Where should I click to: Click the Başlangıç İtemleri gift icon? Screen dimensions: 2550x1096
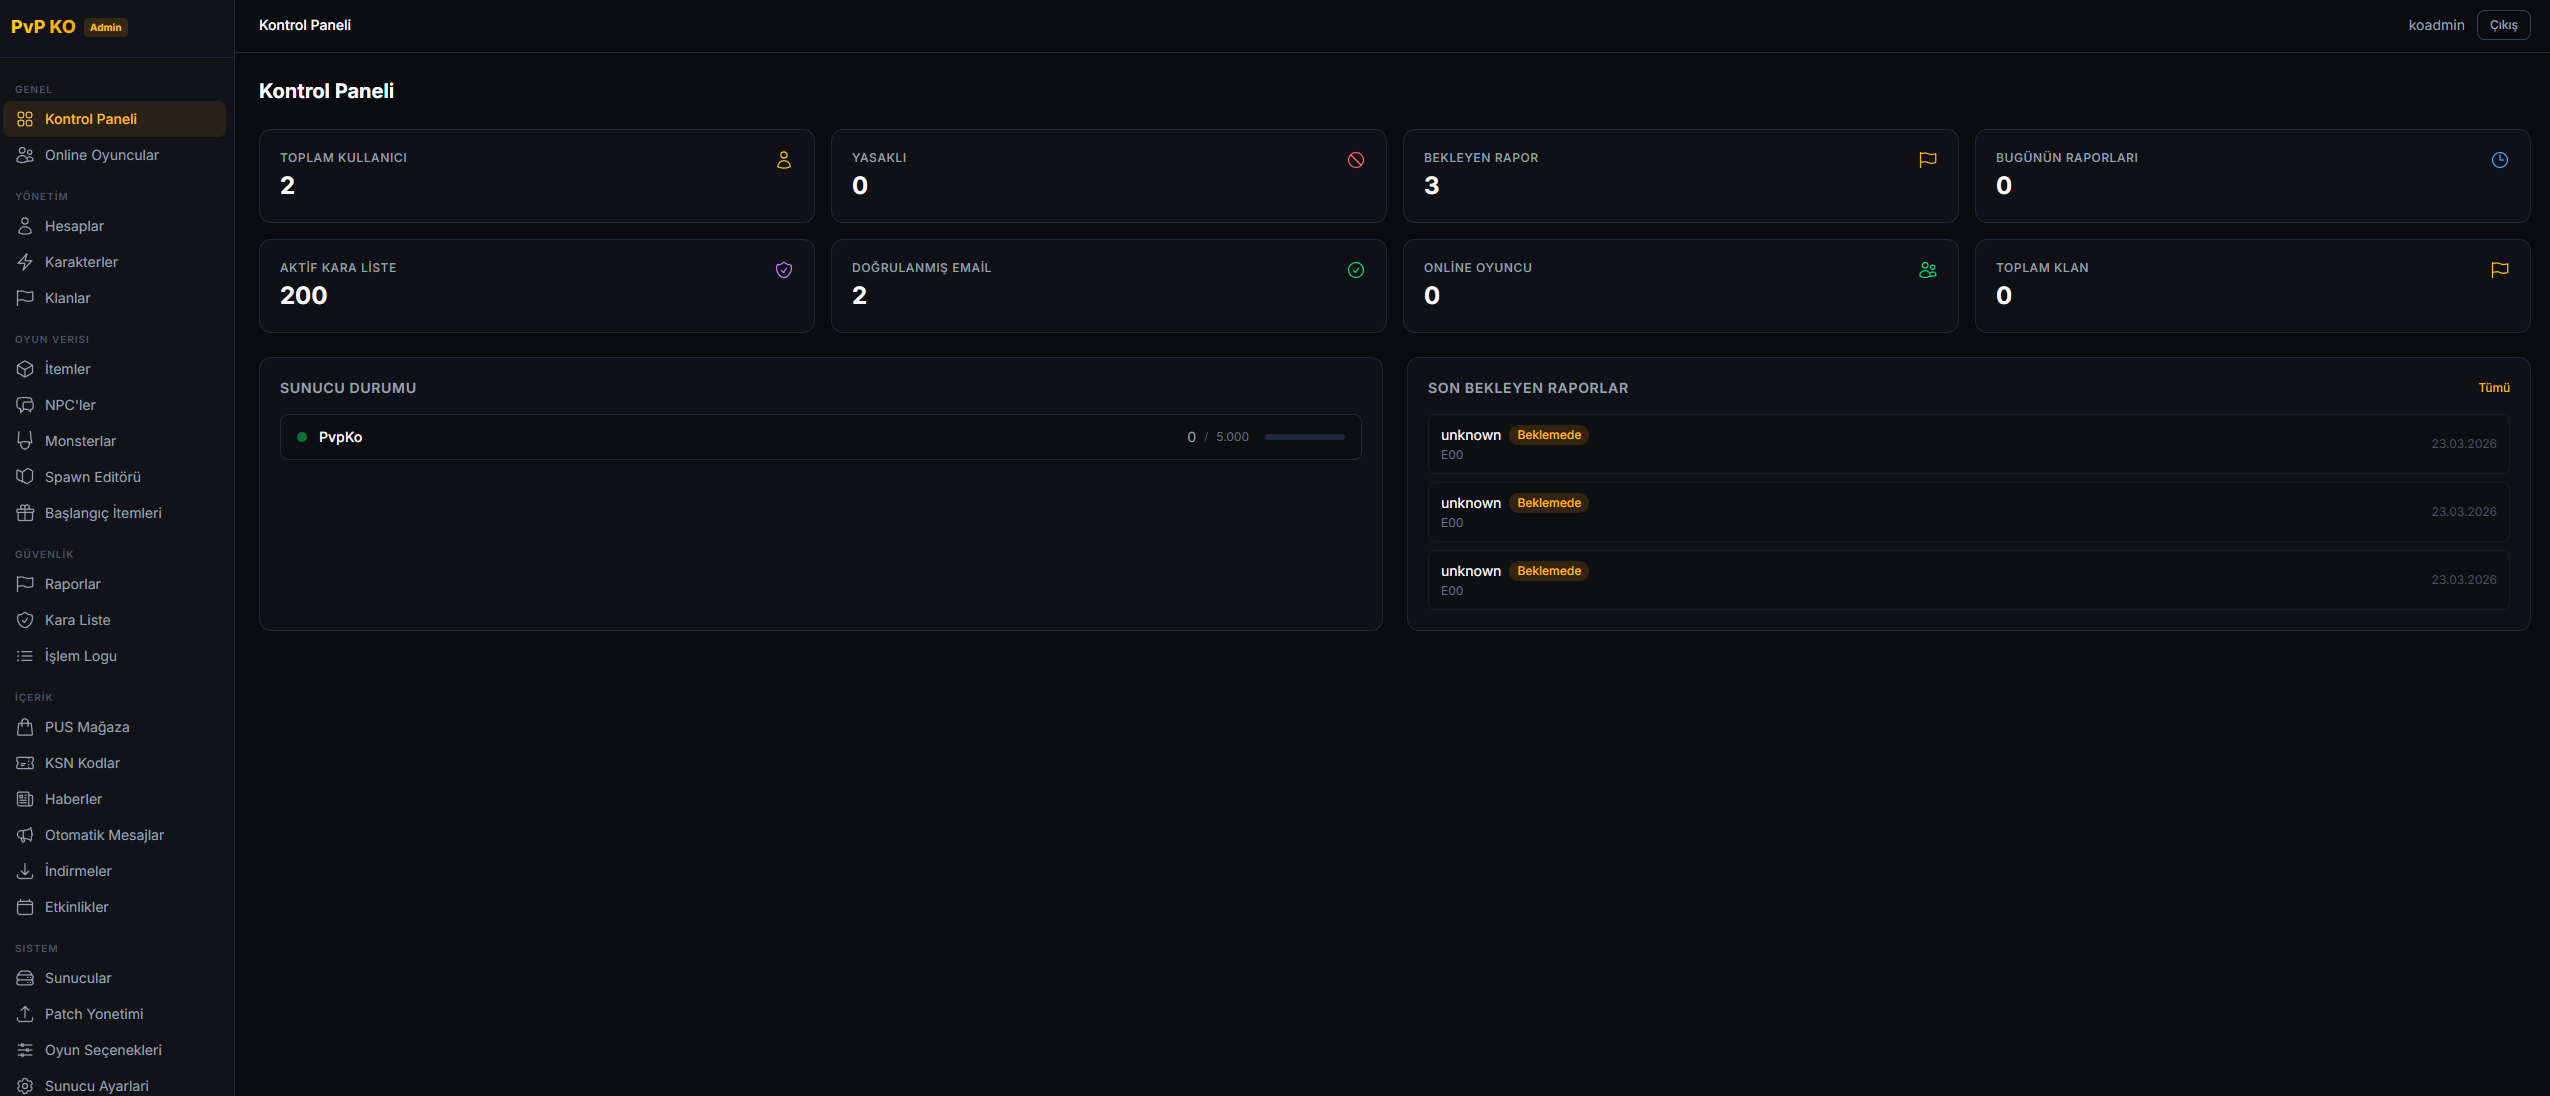click(25, 513)
